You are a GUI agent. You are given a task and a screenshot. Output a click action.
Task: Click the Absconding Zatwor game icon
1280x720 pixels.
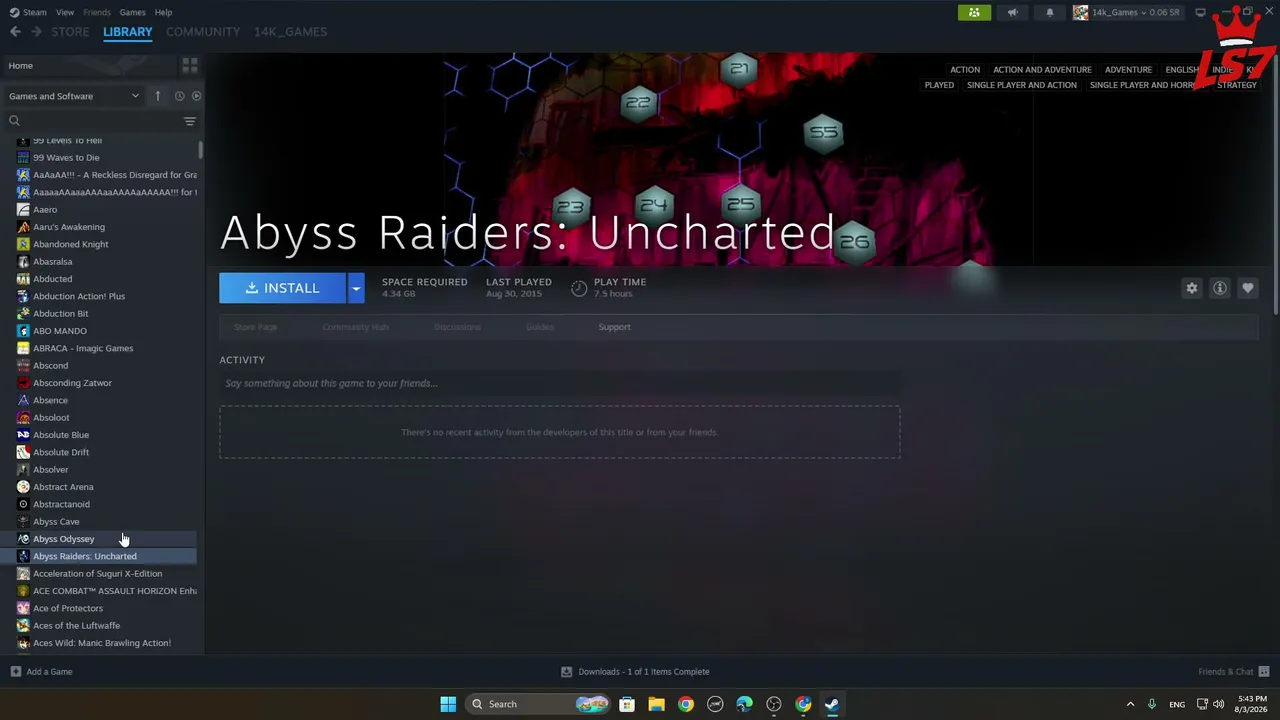click(x=23, y=383)
